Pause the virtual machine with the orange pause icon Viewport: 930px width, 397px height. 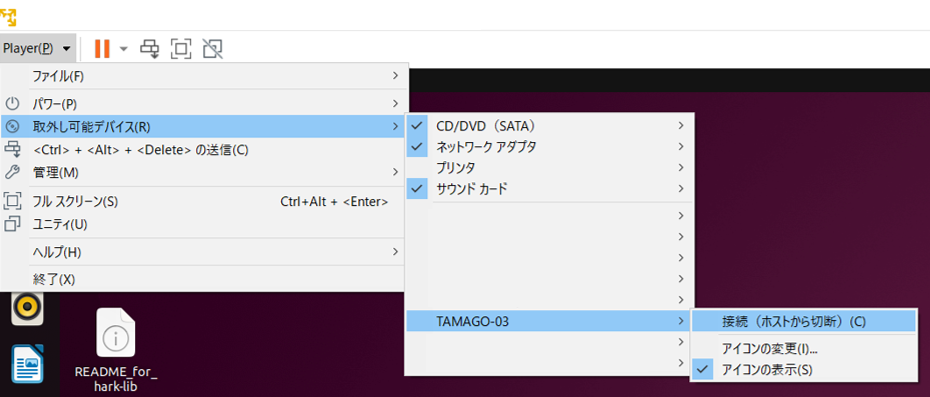click(102, 49)
